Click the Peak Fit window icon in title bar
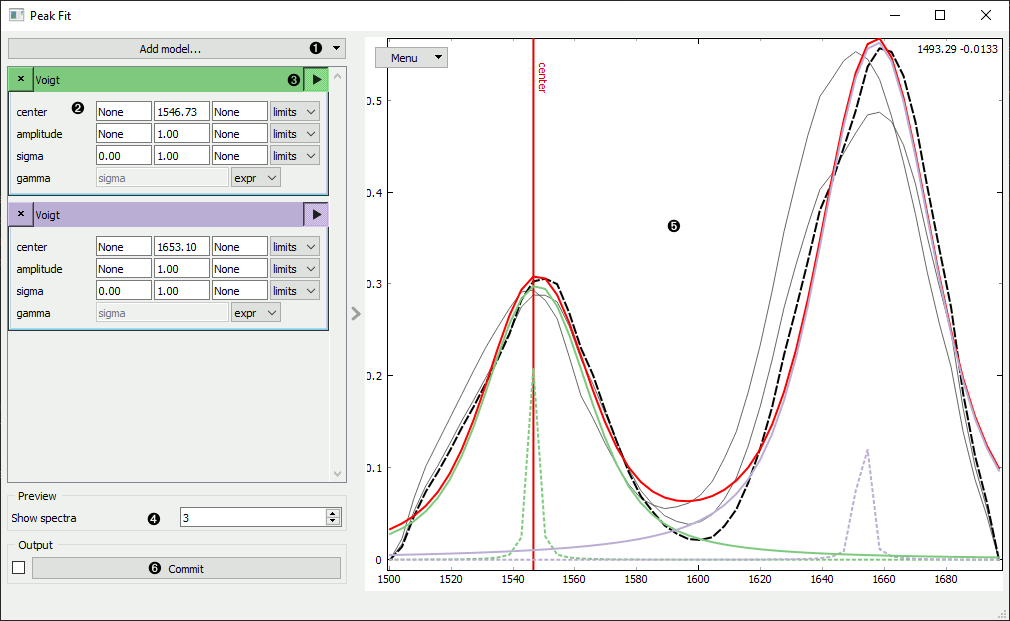 [x=17, y=15]
